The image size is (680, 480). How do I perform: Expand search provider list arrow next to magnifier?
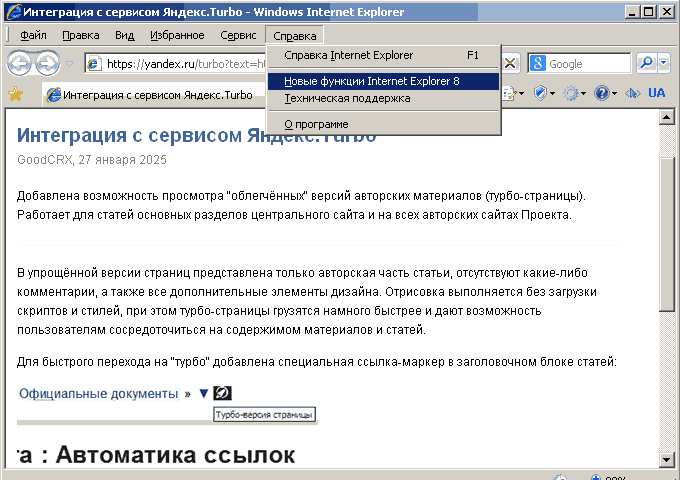[x=664, y=63]
